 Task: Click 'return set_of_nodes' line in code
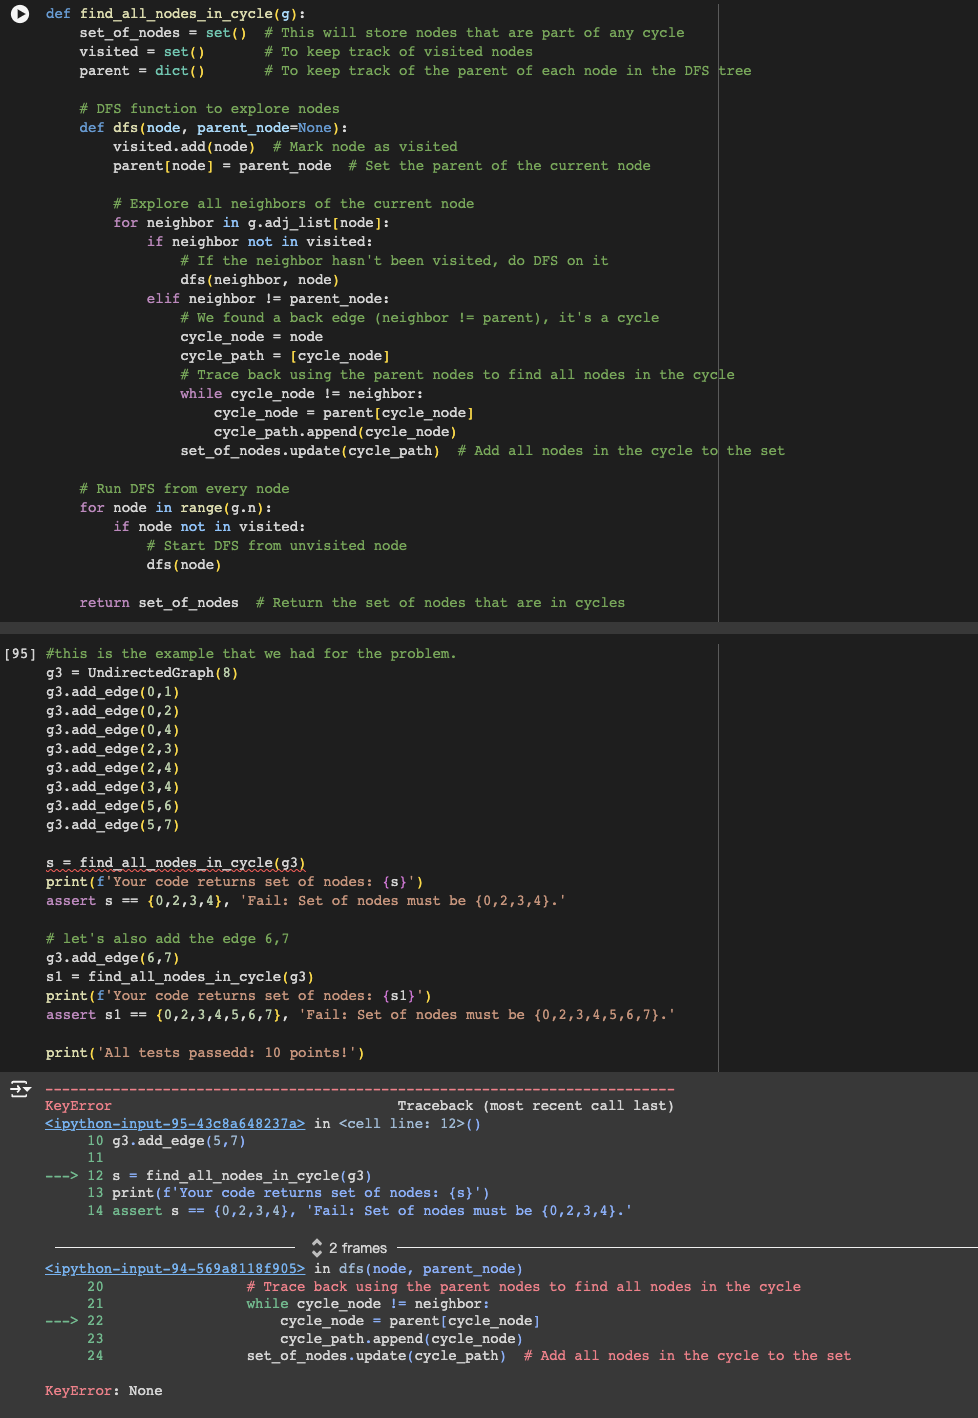[x=159, y=603]
